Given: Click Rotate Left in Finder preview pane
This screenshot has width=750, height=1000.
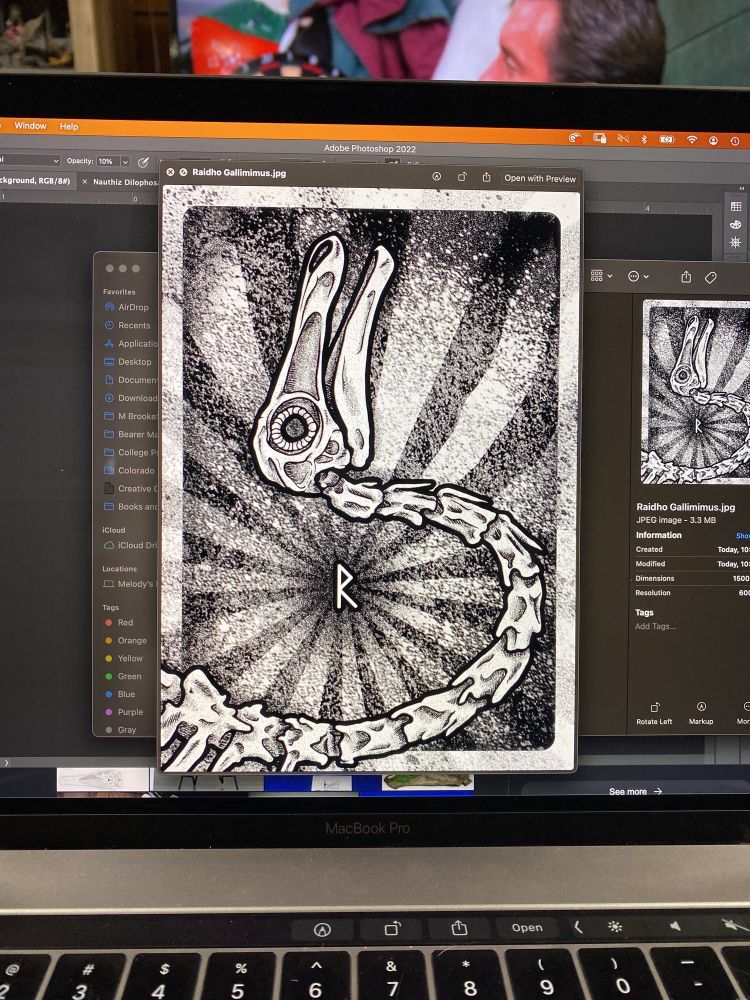Looking at the screenshot, I should coord(654,713).
